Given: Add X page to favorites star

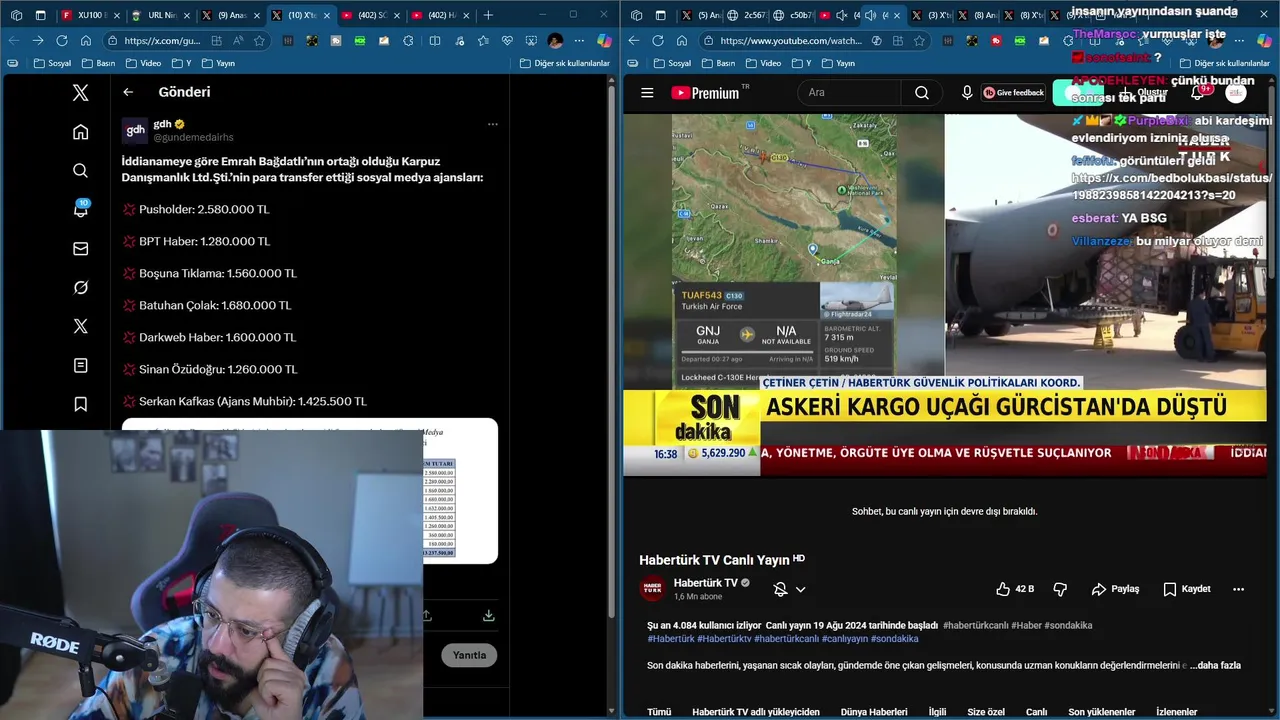Looking at the screenshot, I should tap(260, 41).
